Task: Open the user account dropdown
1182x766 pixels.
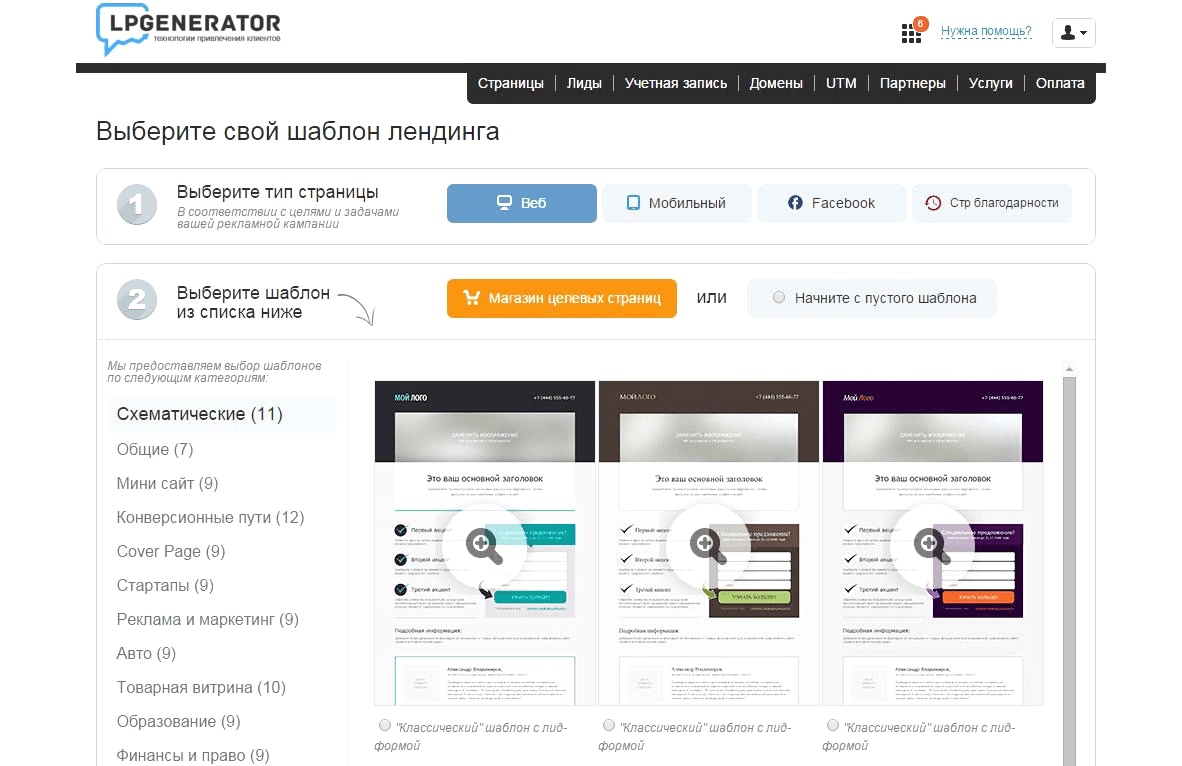Action: (x=1074, y=33)
